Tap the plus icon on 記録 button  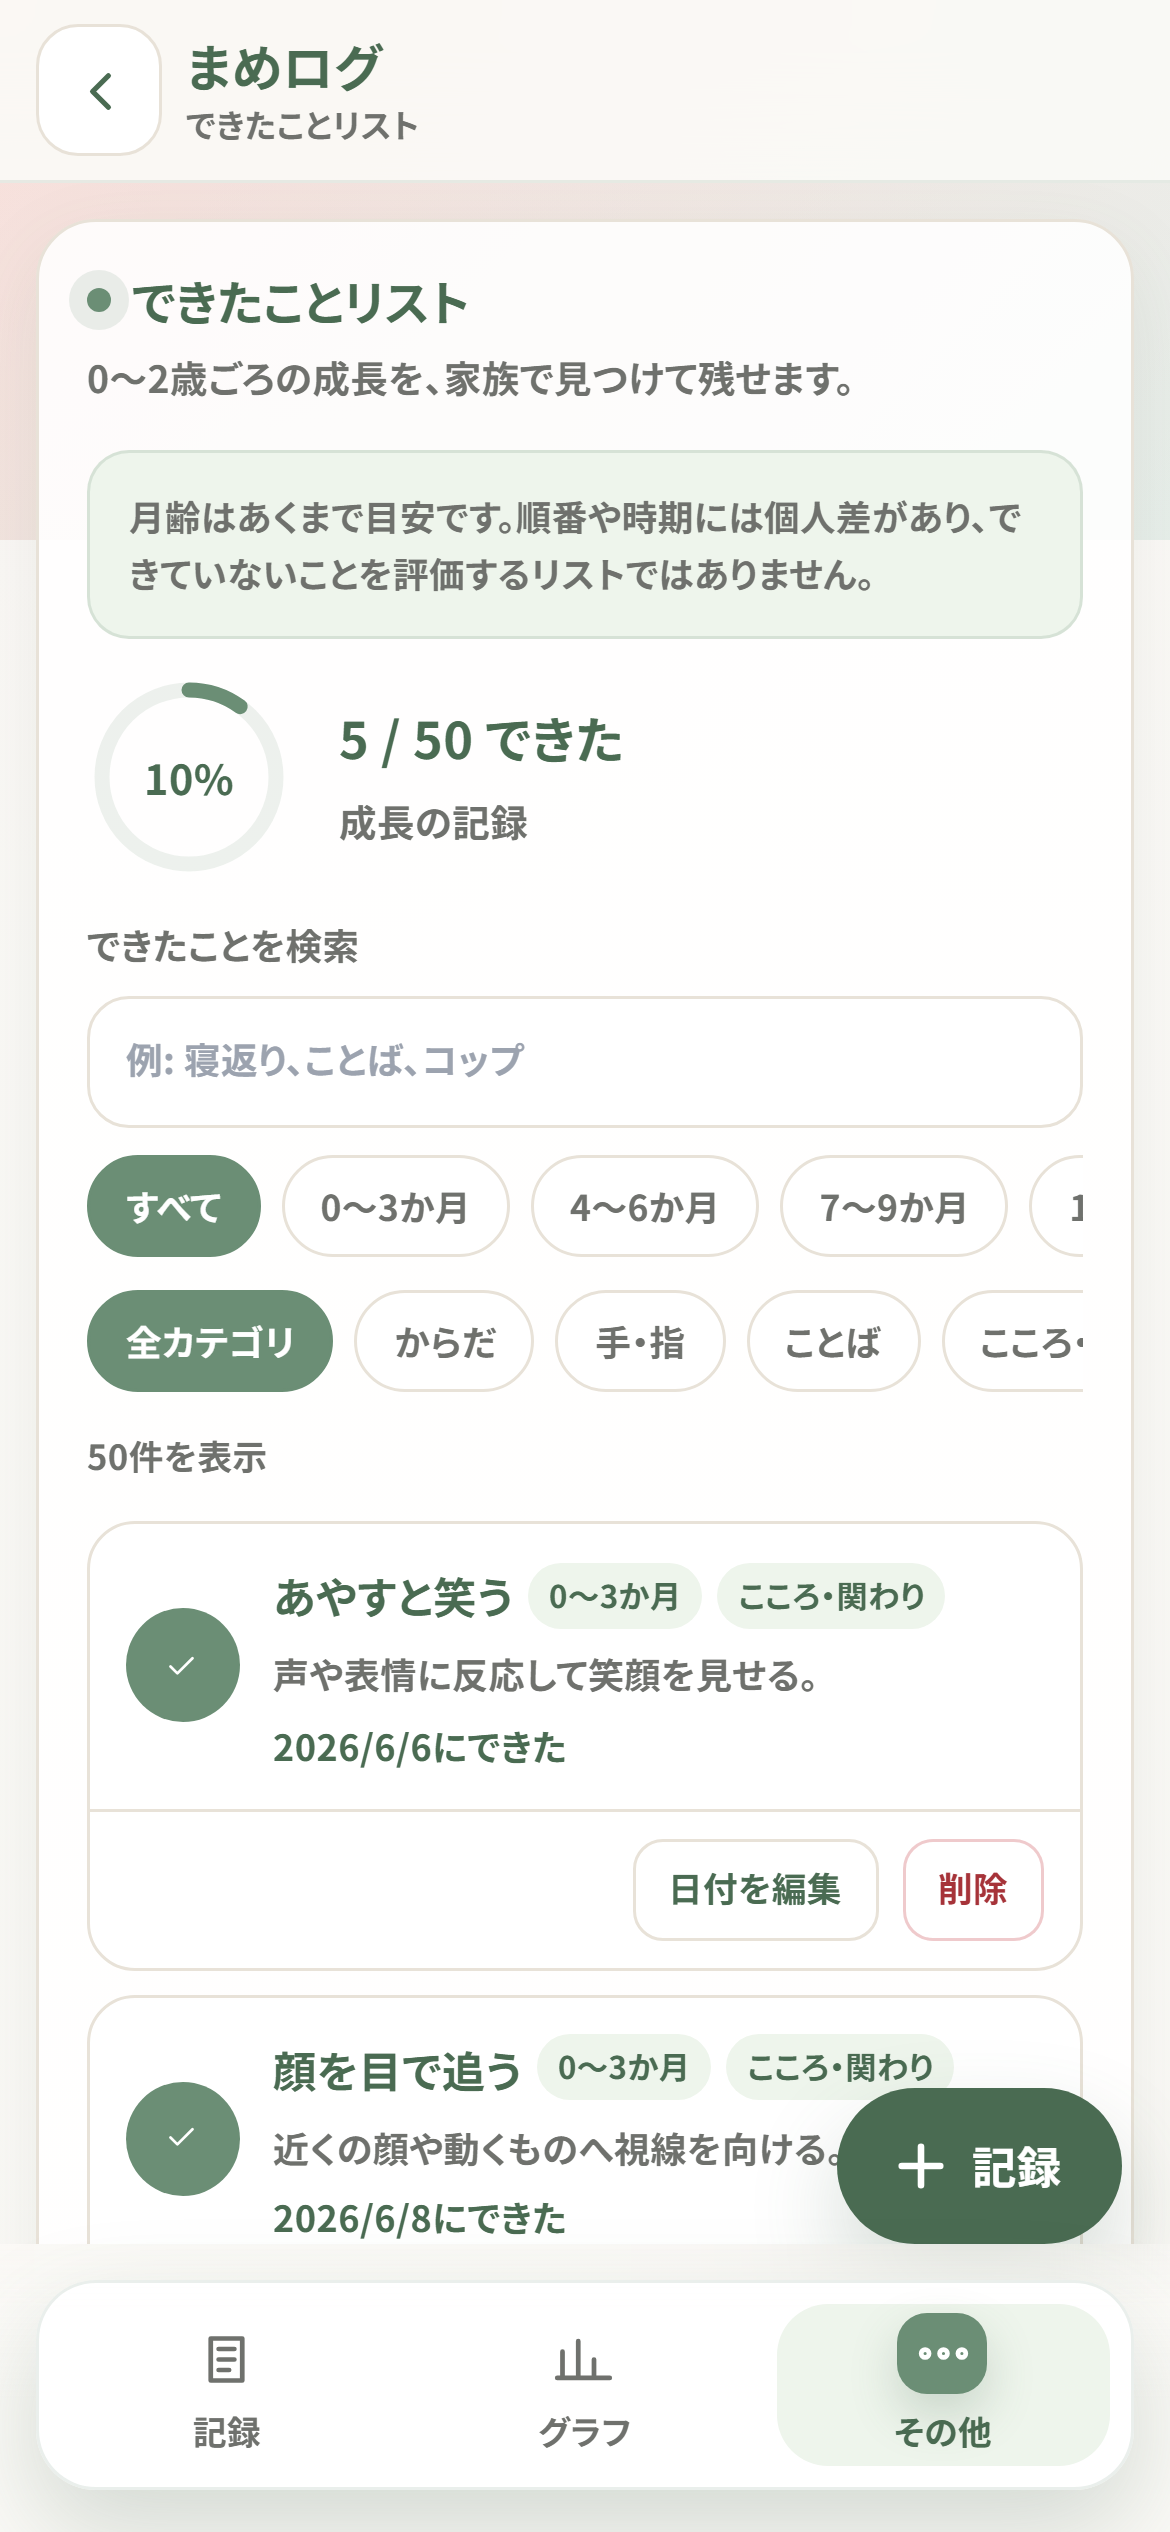click(x=920, y=2167)
